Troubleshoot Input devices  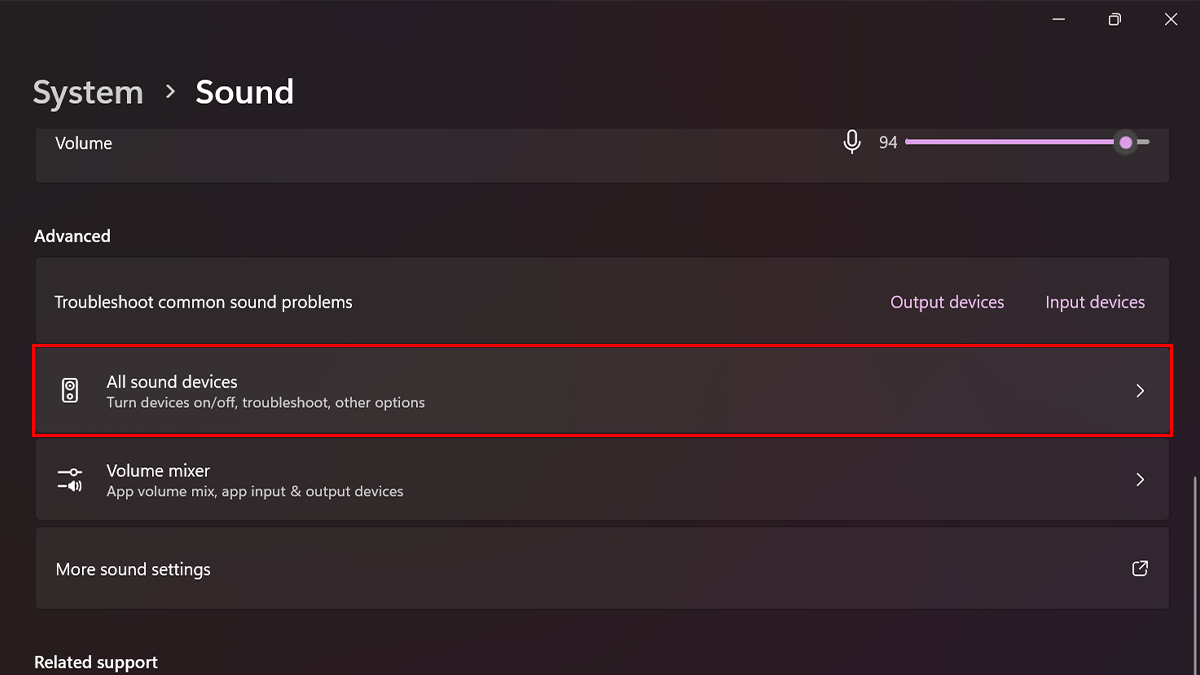(1095, 302)
